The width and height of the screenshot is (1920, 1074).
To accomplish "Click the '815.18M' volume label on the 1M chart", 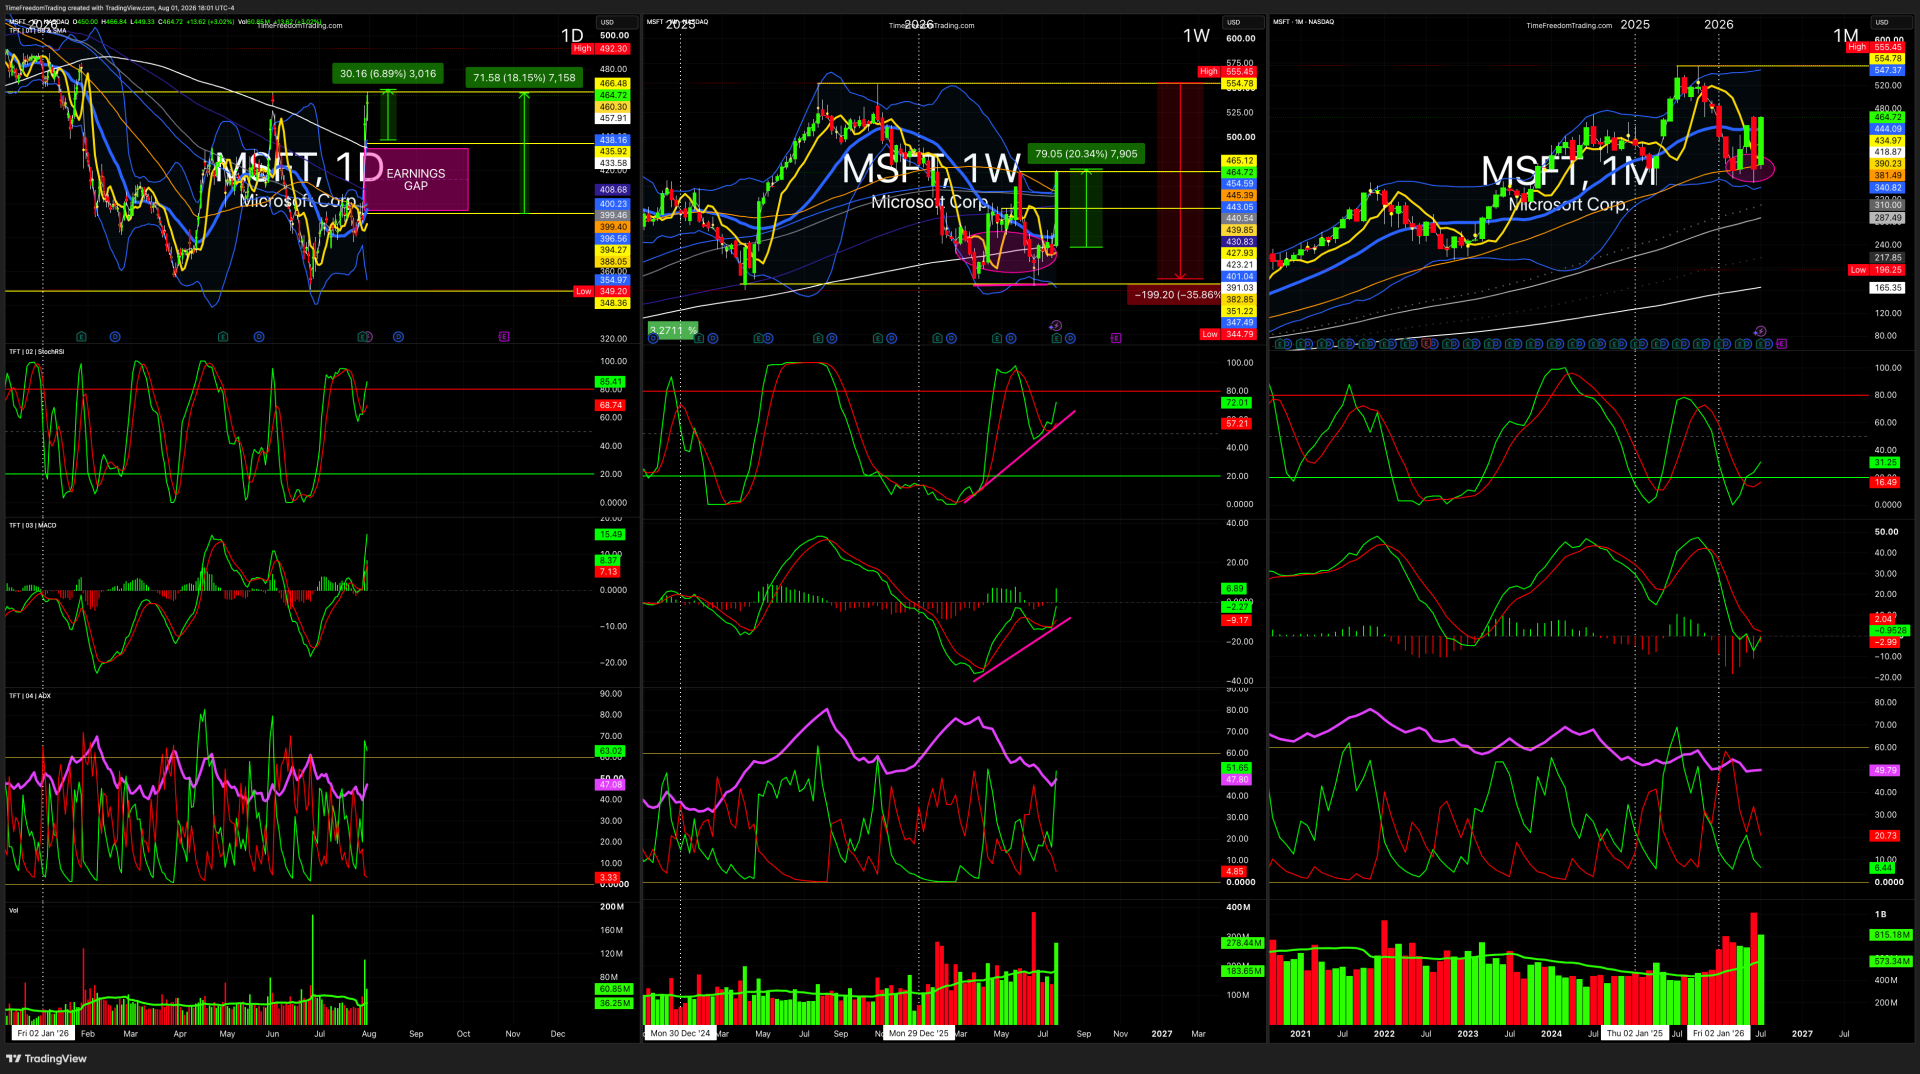I will (1891, 935).
